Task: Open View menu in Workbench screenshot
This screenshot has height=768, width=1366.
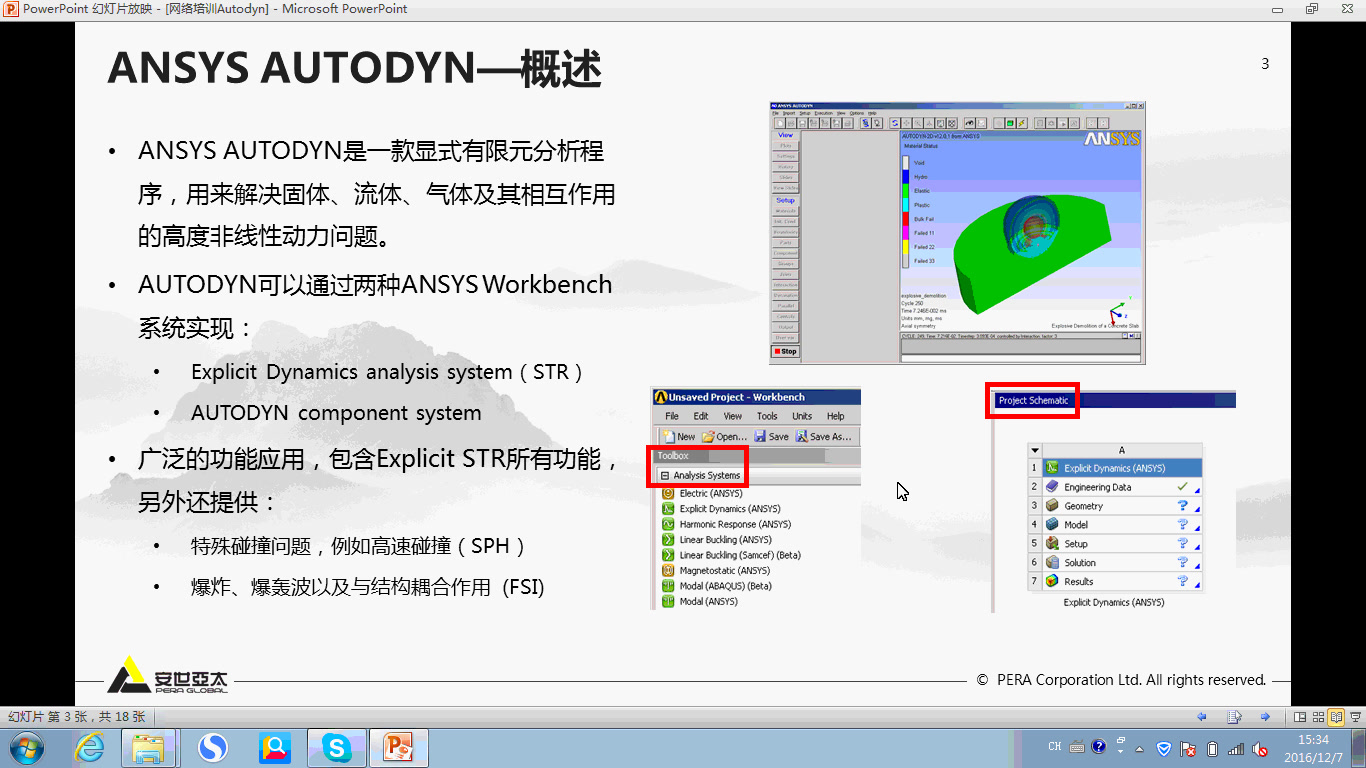Action: pyautogui.click(x=733, y=416)
